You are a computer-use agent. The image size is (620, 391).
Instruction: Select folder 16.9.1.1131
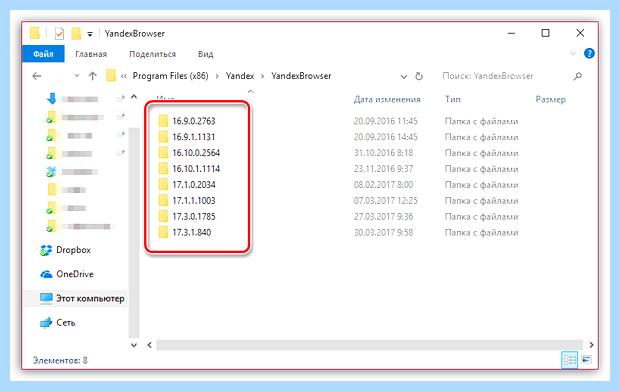point(194,137)
